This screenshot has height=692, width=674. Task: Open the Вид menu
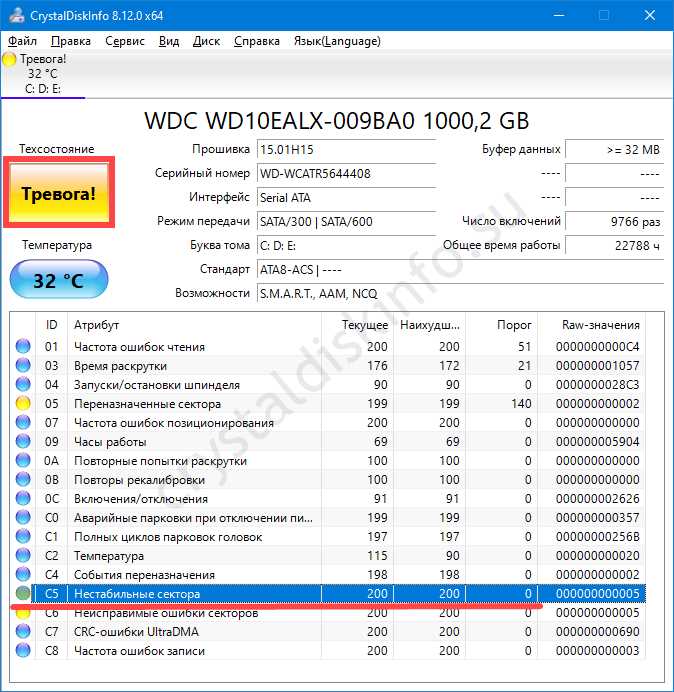pyautogui.click(x=169, y=41)
